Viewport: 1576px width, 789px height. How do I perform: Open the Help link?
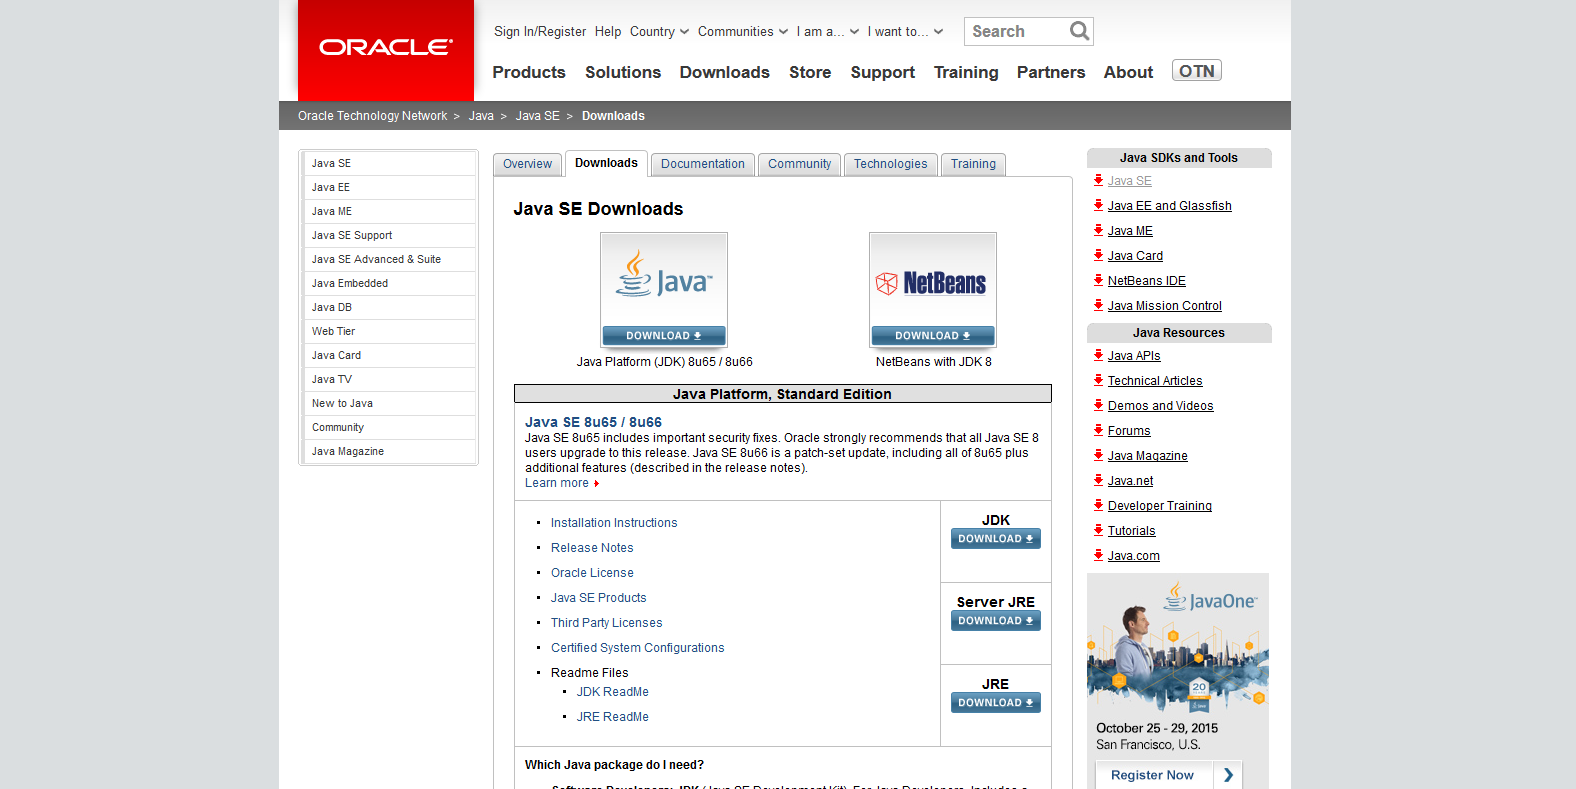[x=608, y=32]
